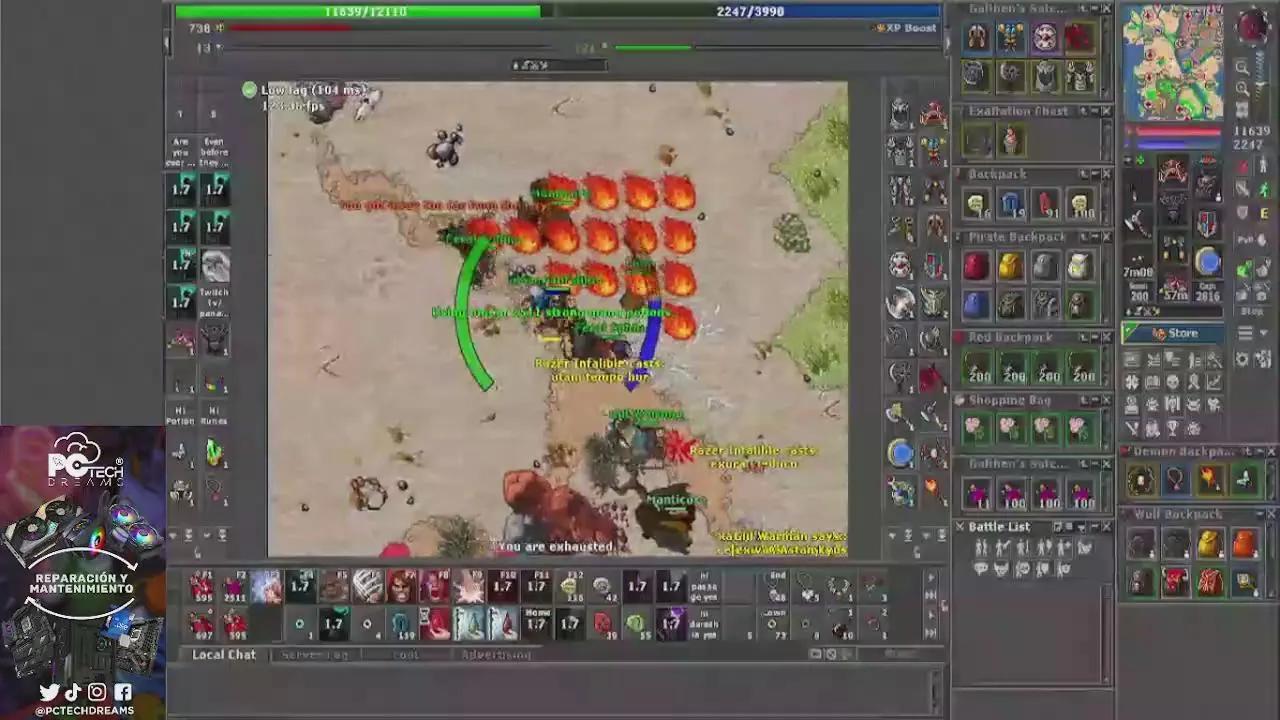Minimize the Shopping Bag container
The image size is (1280, 720).
(x=1094, y=400)
